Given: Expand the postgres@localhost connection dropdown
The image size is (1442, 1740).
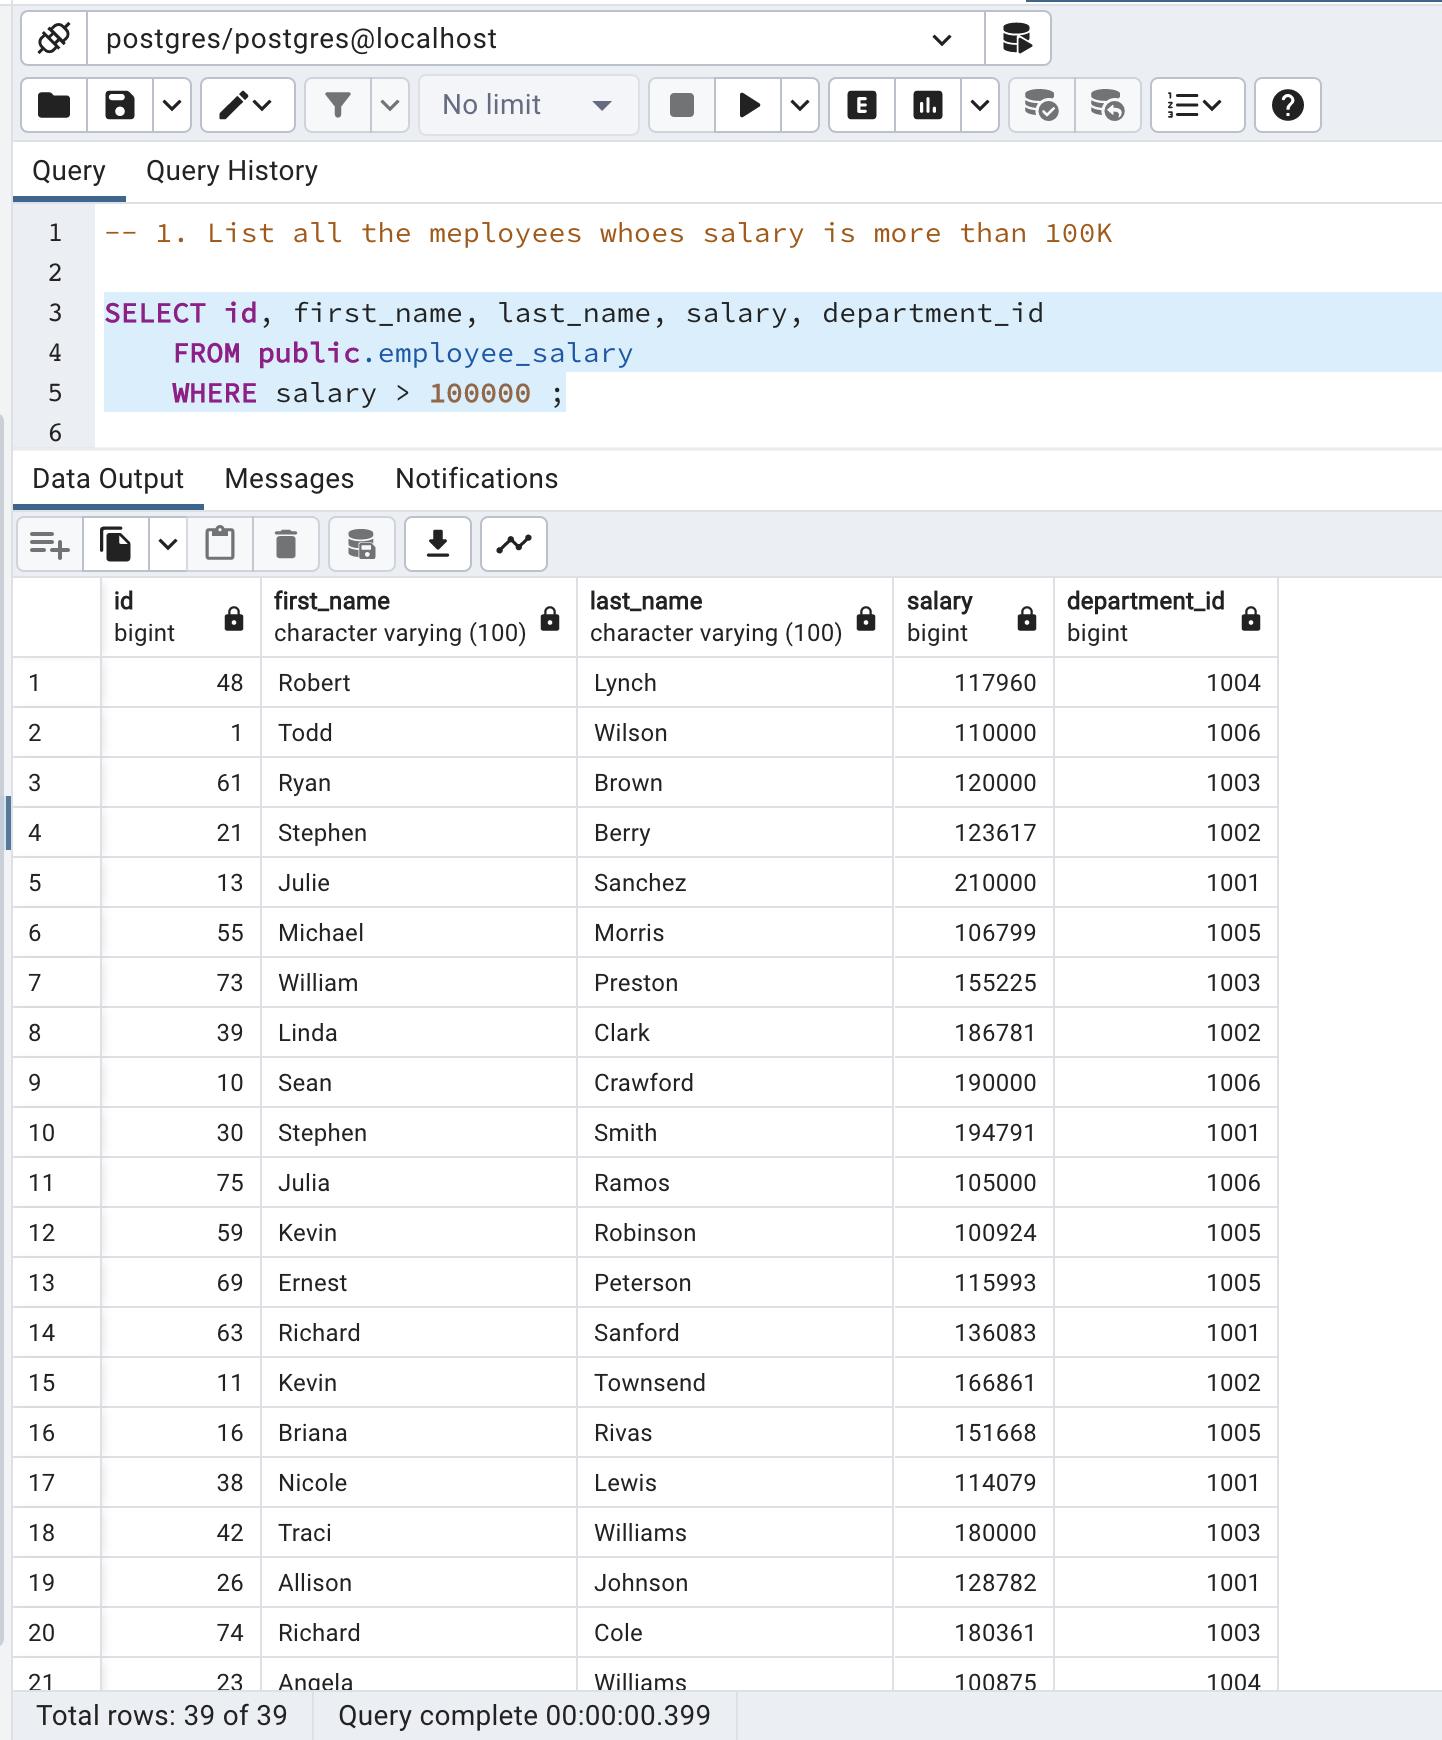Looking at the screenshot, I should click(940, 39).
